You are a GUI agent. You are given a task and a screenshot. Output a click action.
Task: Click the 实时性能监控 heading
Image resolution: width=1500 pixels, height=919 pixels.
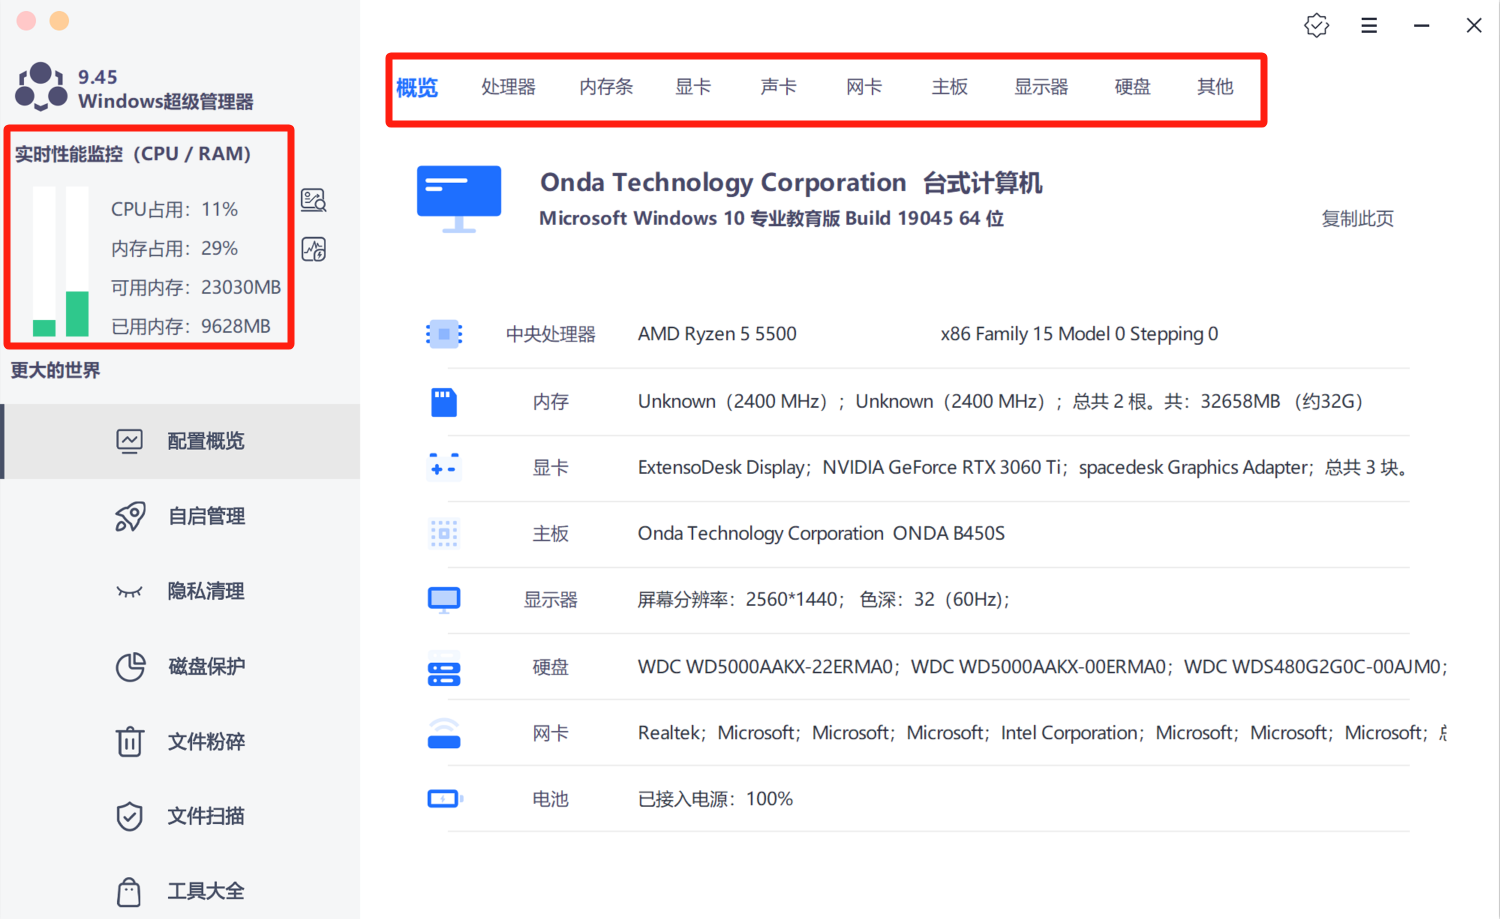tap(133, 154)
